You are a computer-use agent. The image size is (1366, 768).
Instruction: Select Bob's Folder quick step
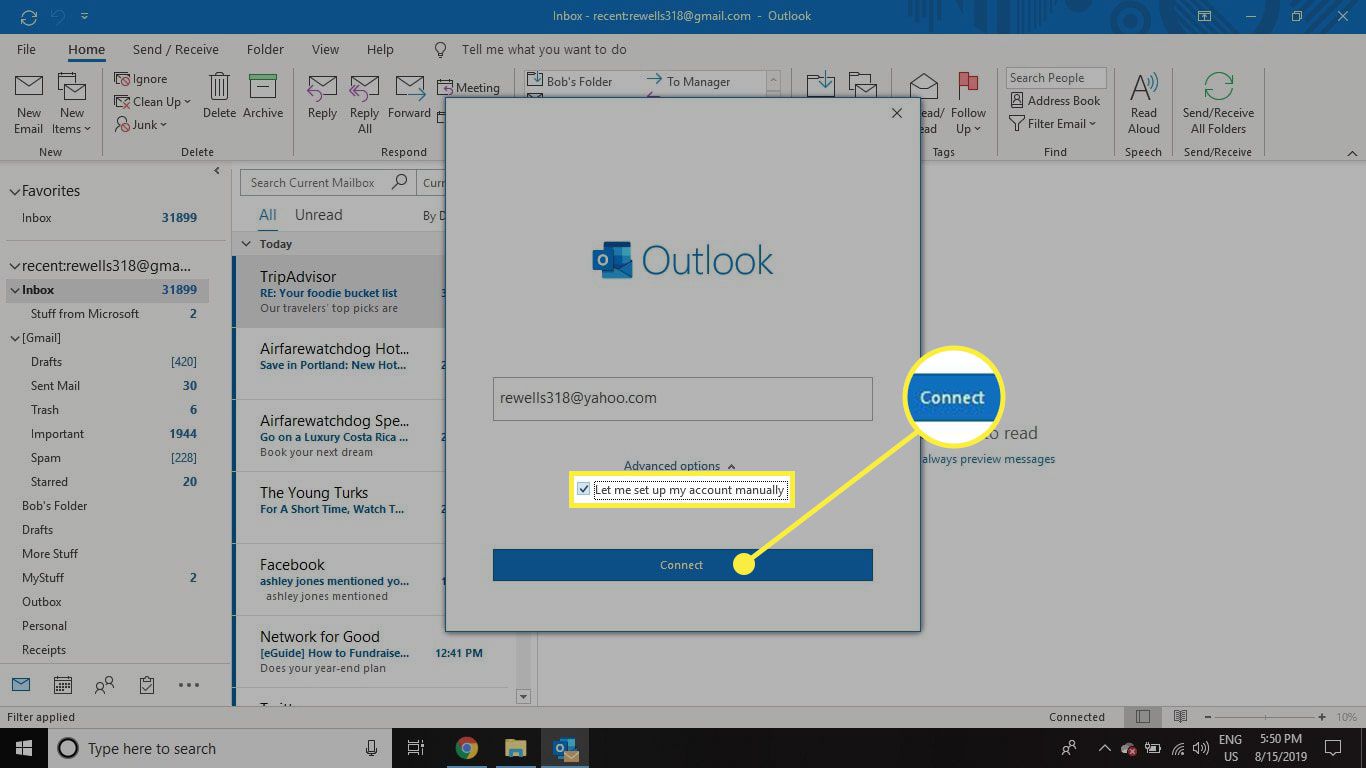570,82
